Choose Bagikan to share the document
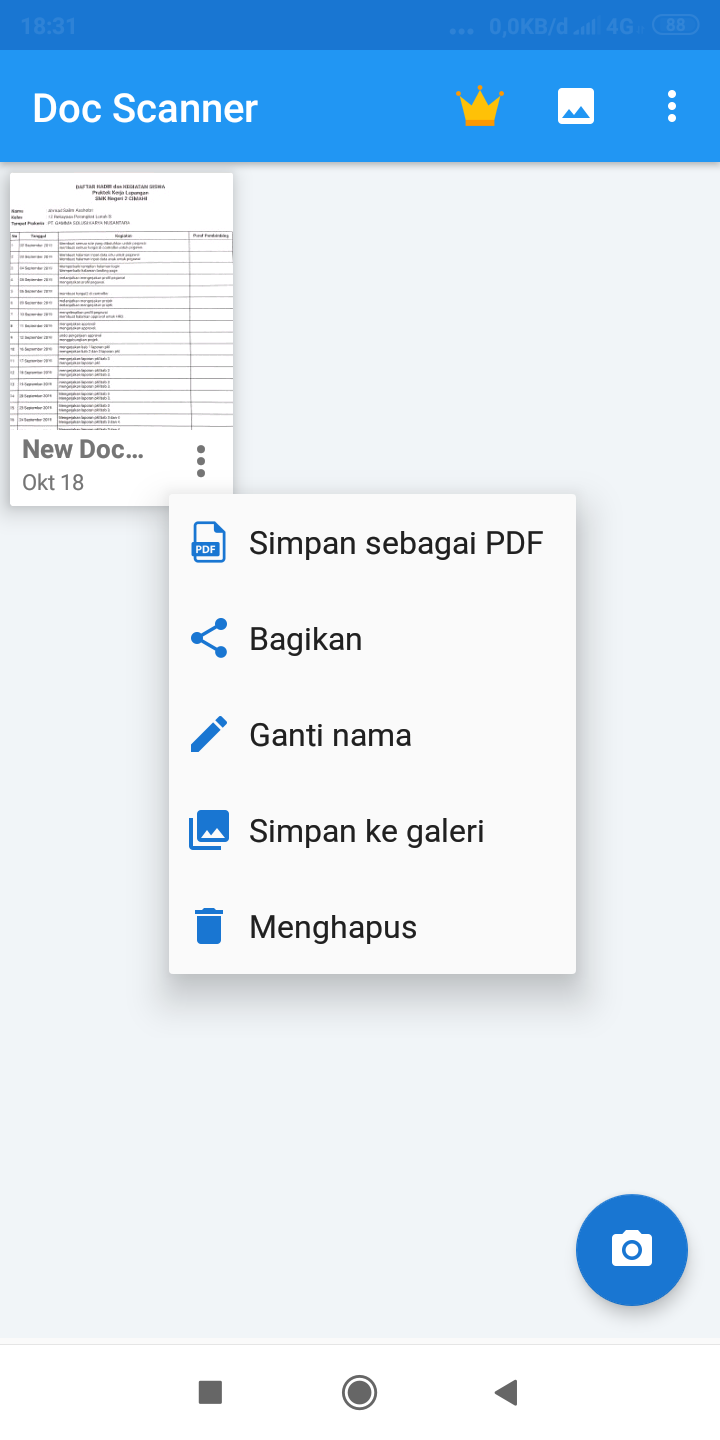 coord(305,637)
